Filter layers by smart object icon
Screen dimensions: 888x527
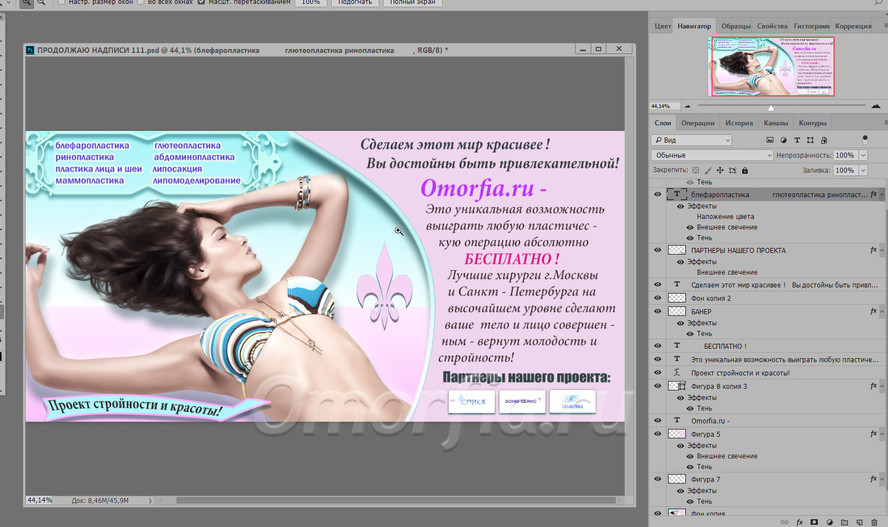(x=824, y=140)
